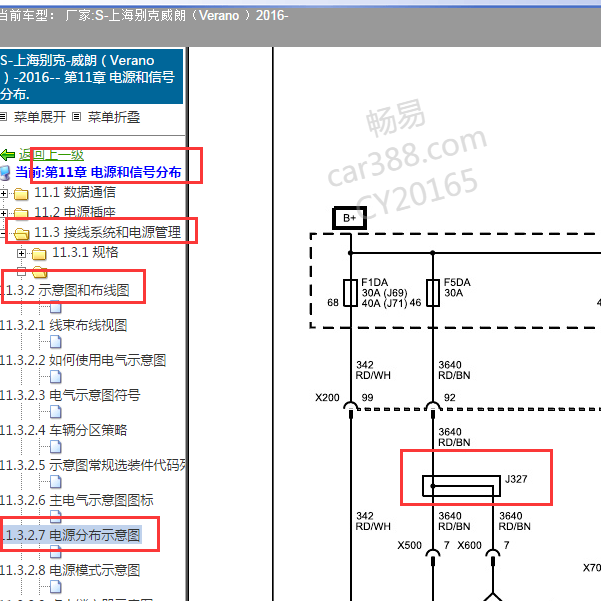601x601 pixels.
Task: Click the open folder icon above 11.3.2
Action: (x=39, y=272)
